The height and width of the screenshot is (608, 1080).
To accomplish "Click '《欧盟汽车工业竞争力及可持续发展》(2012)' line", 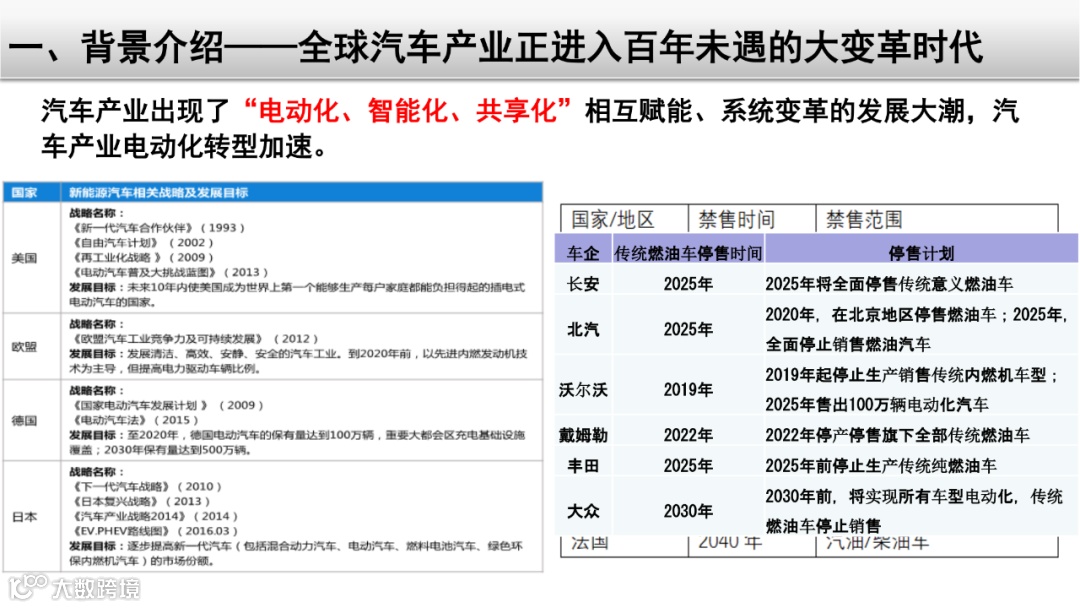I will (194, 339).
